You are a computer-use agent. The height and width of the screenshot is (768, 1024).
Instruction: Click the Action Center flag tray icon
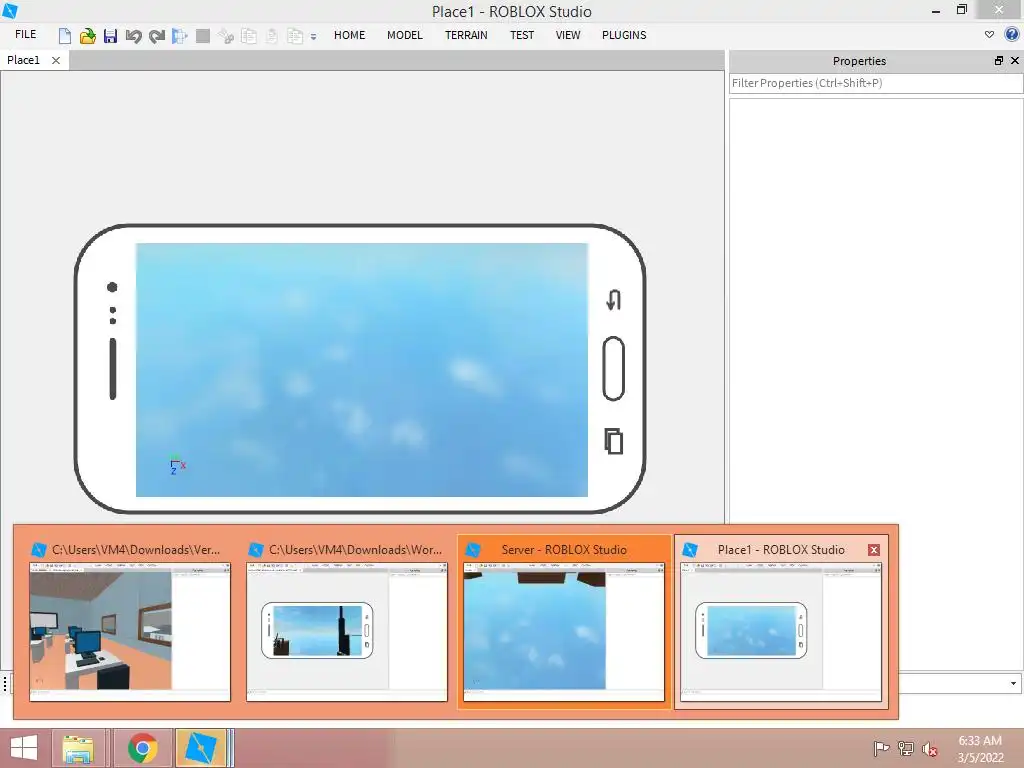tap(881, 748)
